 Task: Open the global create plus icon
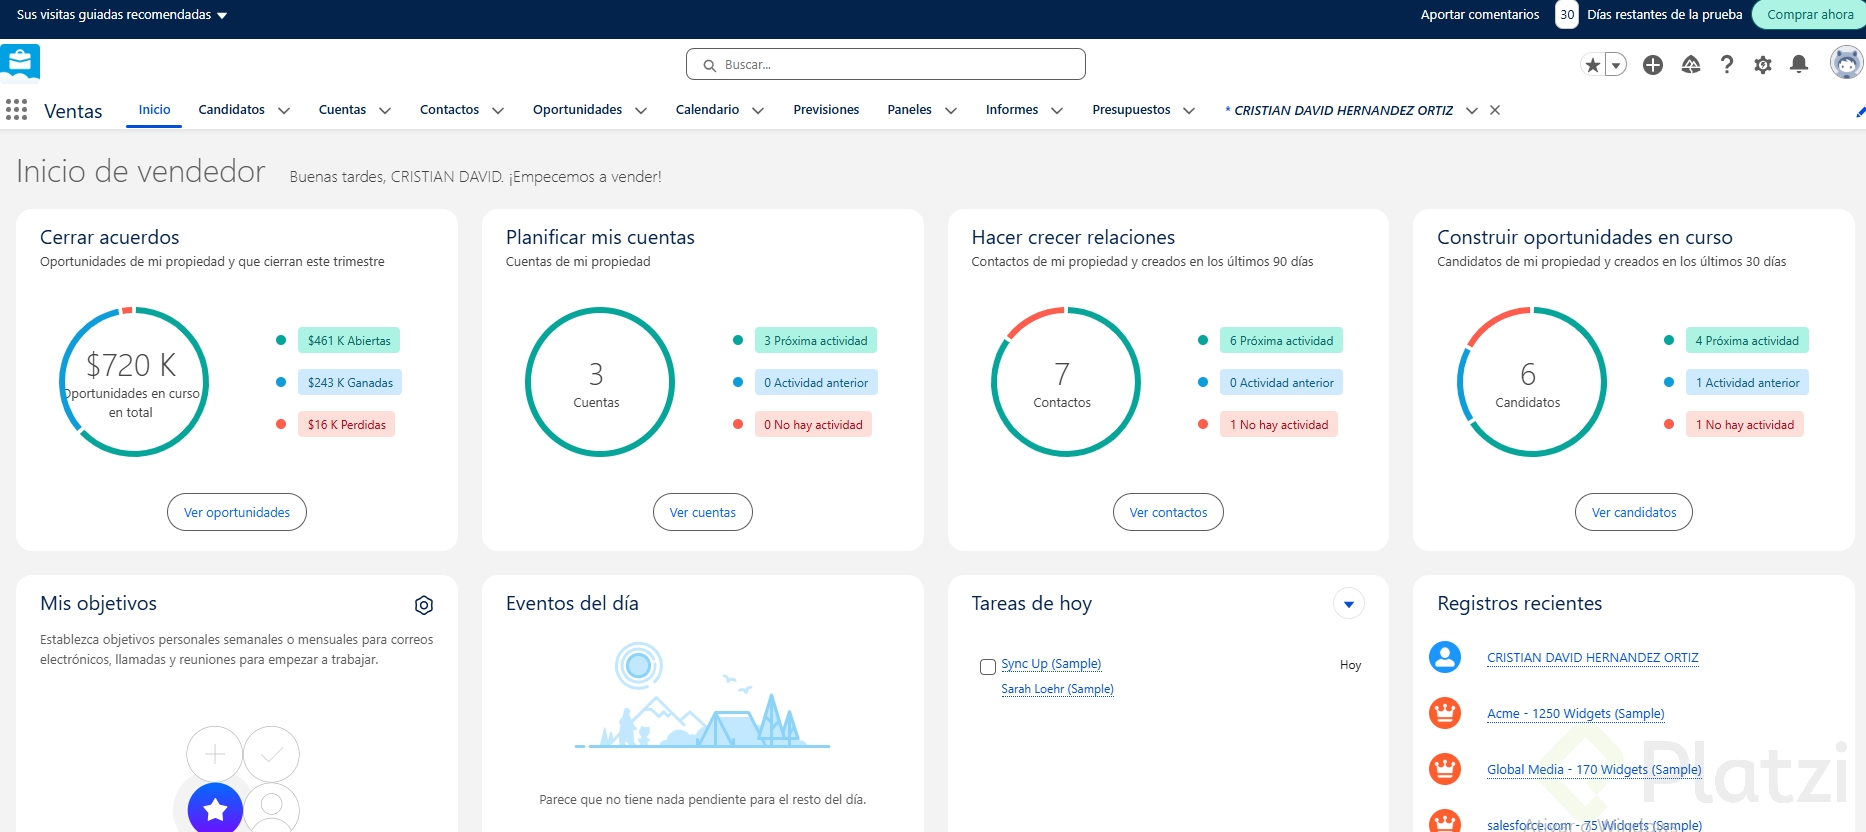[x=1653, y=65]
